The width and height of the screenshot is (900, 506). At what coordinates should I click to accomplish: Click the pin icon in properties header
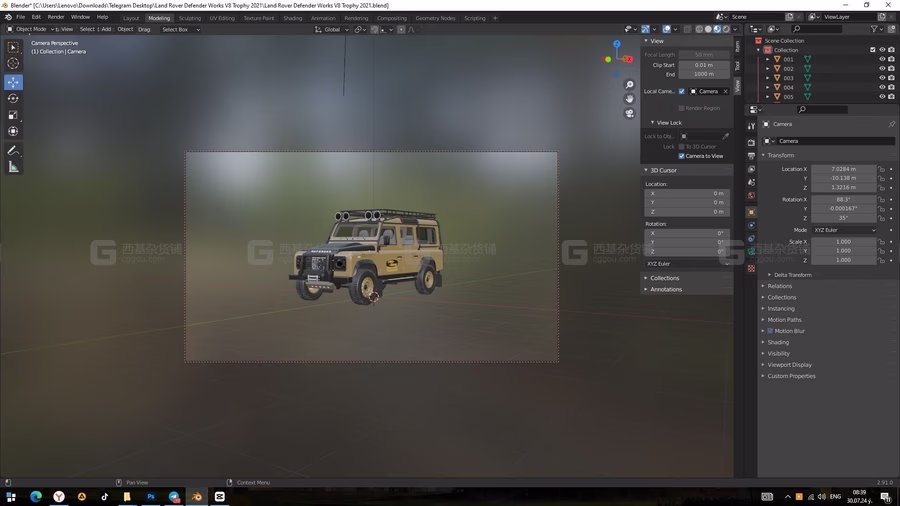pos(891,124)
